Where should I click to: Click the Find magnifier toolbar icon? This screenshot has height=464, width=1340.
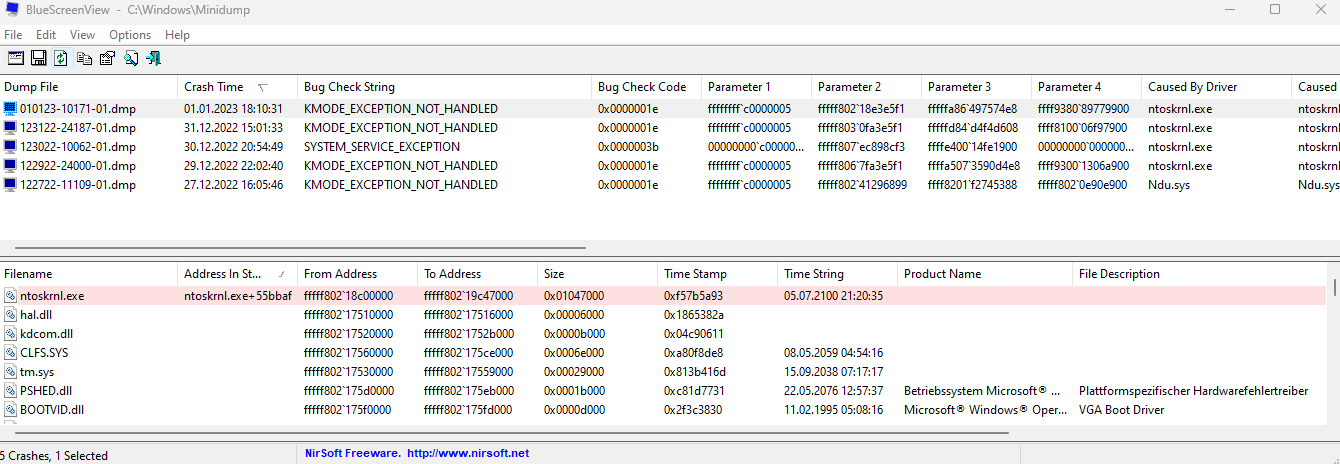[130, 58]
